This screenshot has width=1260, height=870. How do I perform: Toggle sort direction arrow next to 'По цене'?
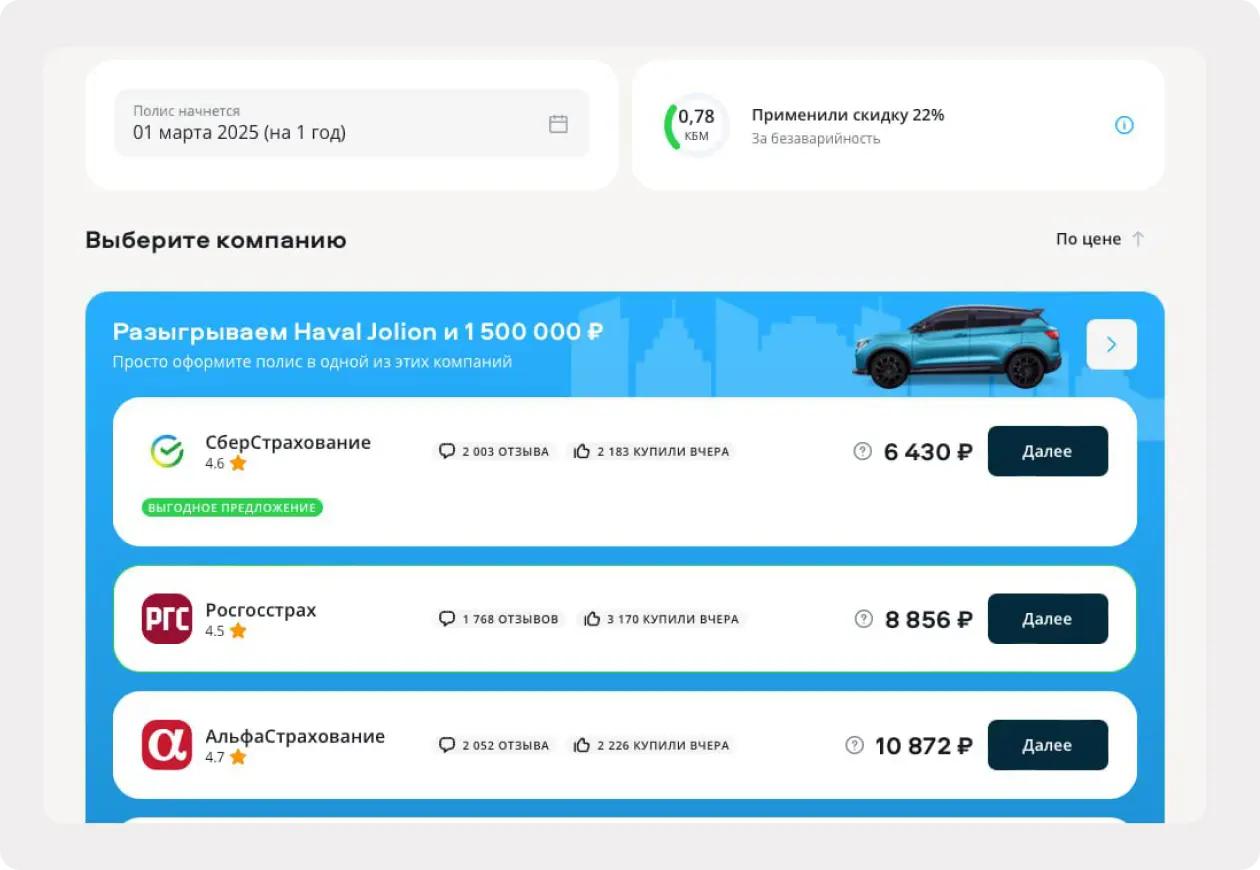click(x=1138, y=239)
